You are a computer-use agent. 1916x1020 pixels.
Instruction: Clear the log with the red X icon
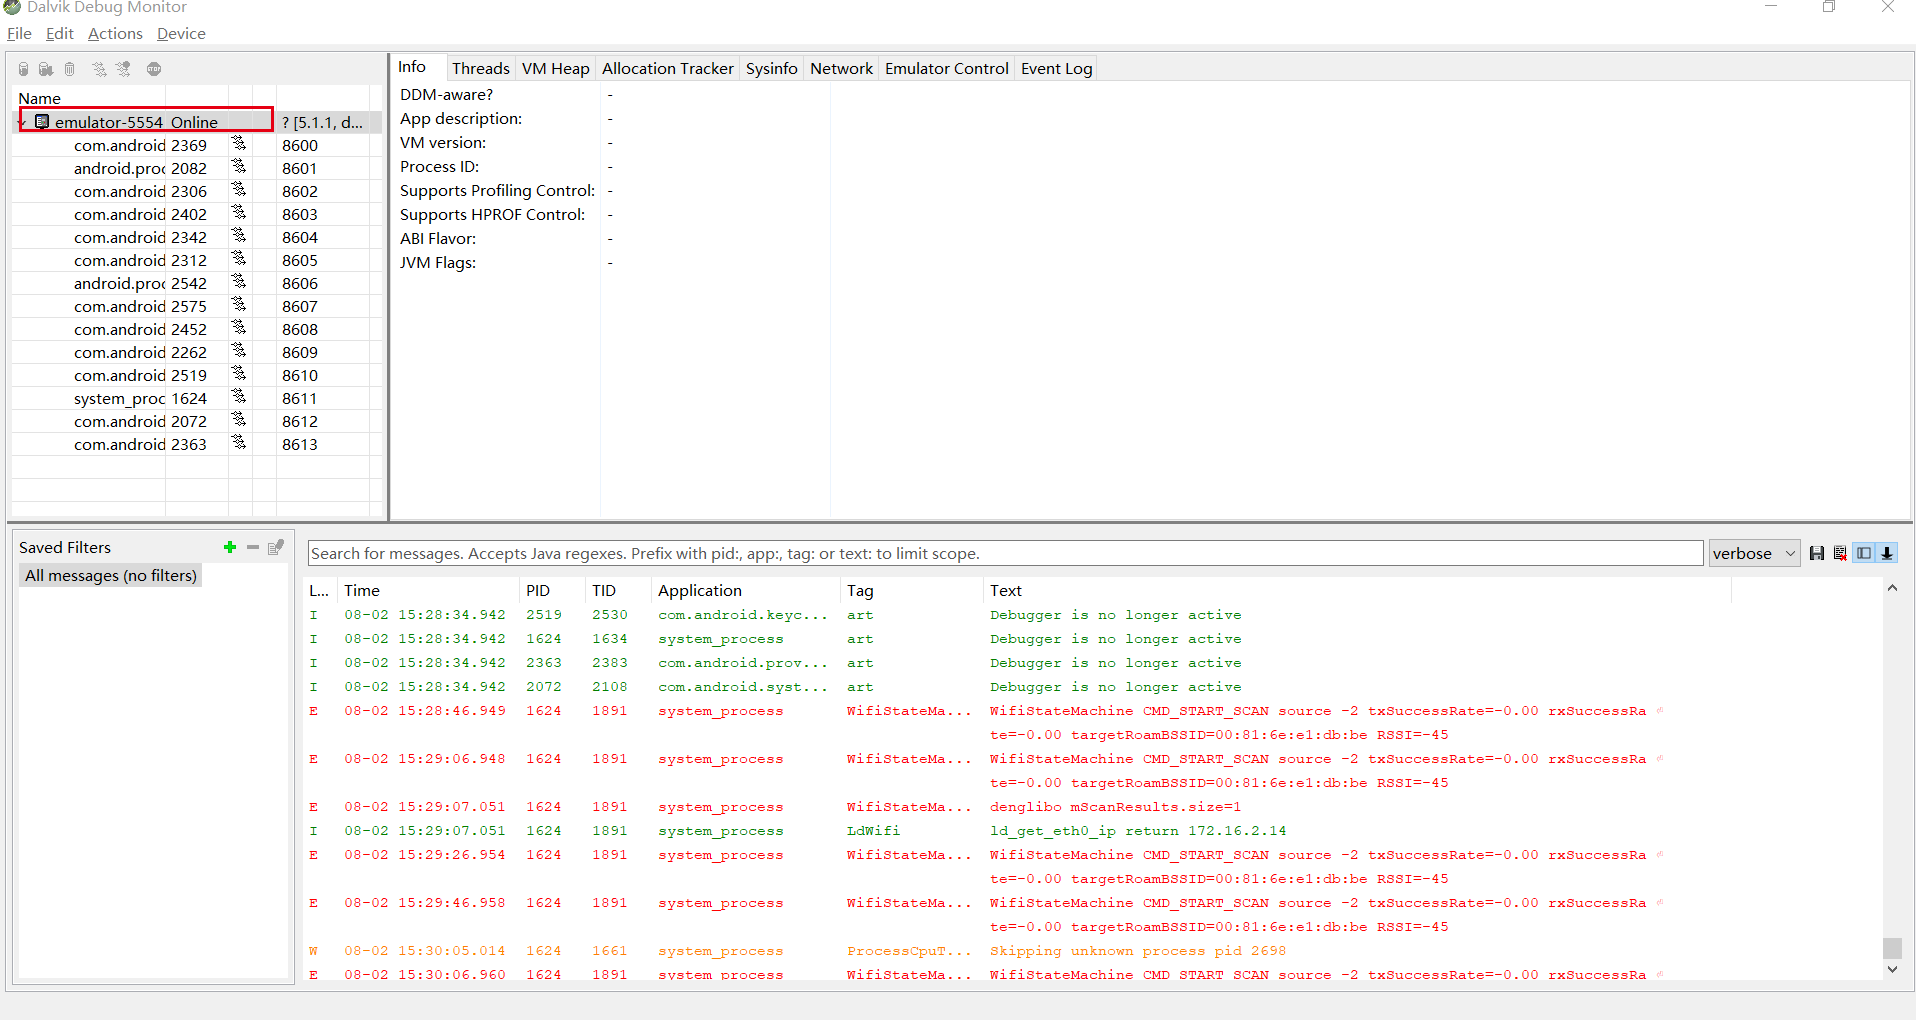pos(1840,553)
